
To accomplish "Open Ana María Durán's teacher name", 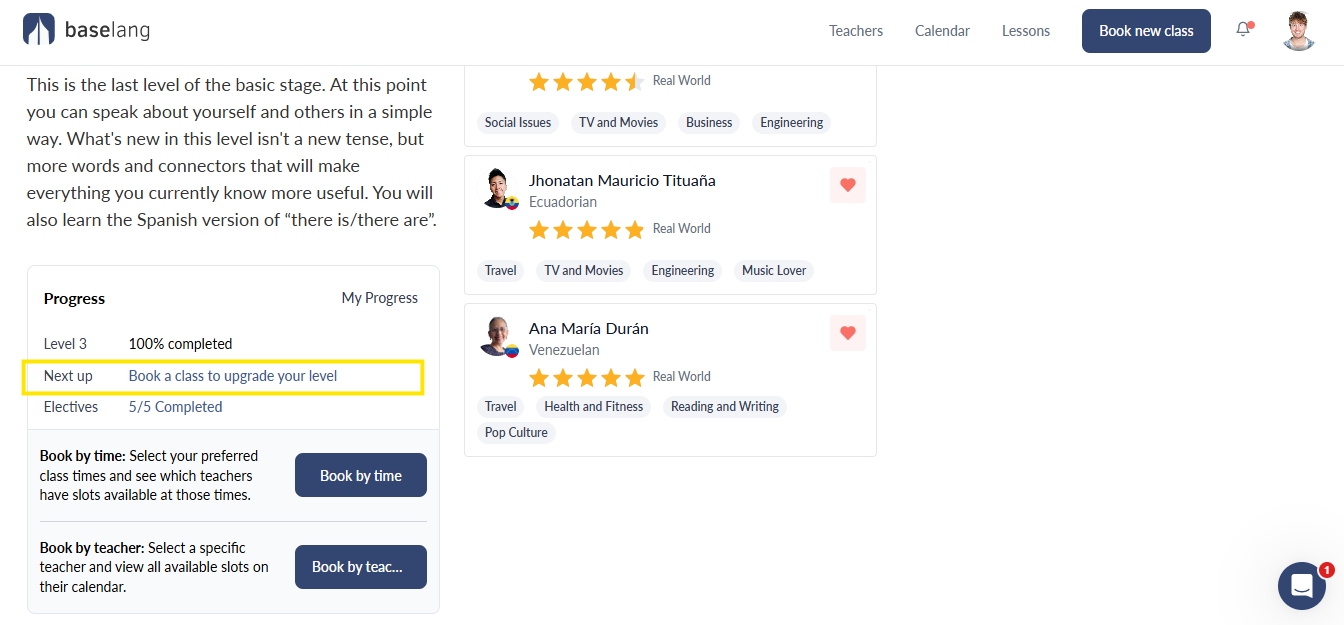I will (x=589, y=328).
